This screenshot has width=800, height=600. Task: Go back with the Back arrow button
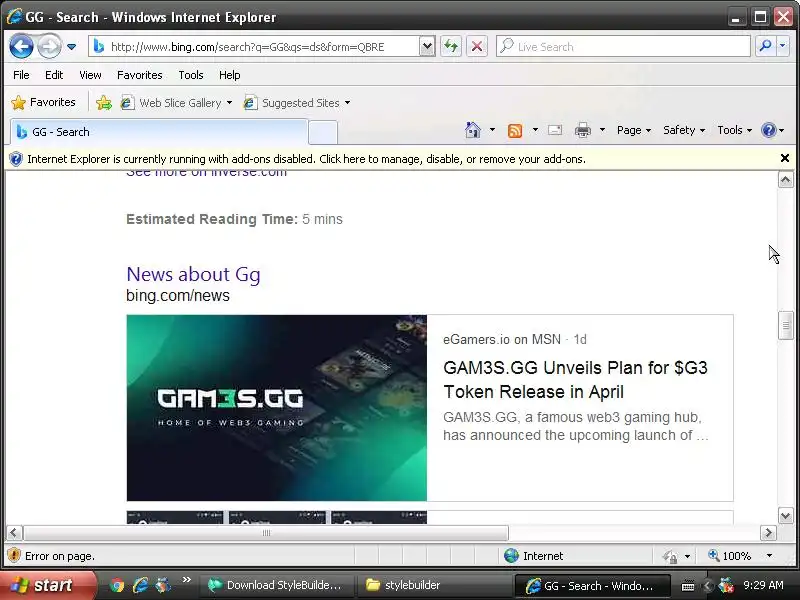(21, 46)
